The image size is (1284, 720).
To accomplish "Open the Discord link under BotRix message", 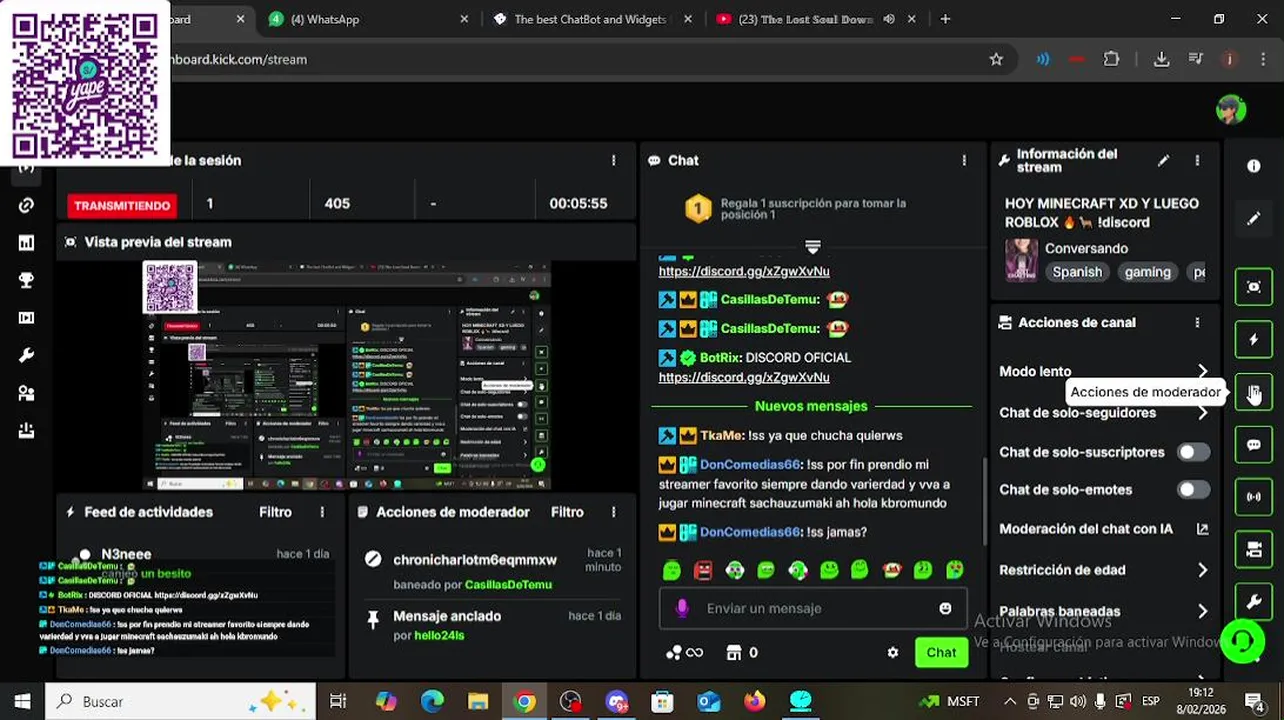I will (744, 377).
